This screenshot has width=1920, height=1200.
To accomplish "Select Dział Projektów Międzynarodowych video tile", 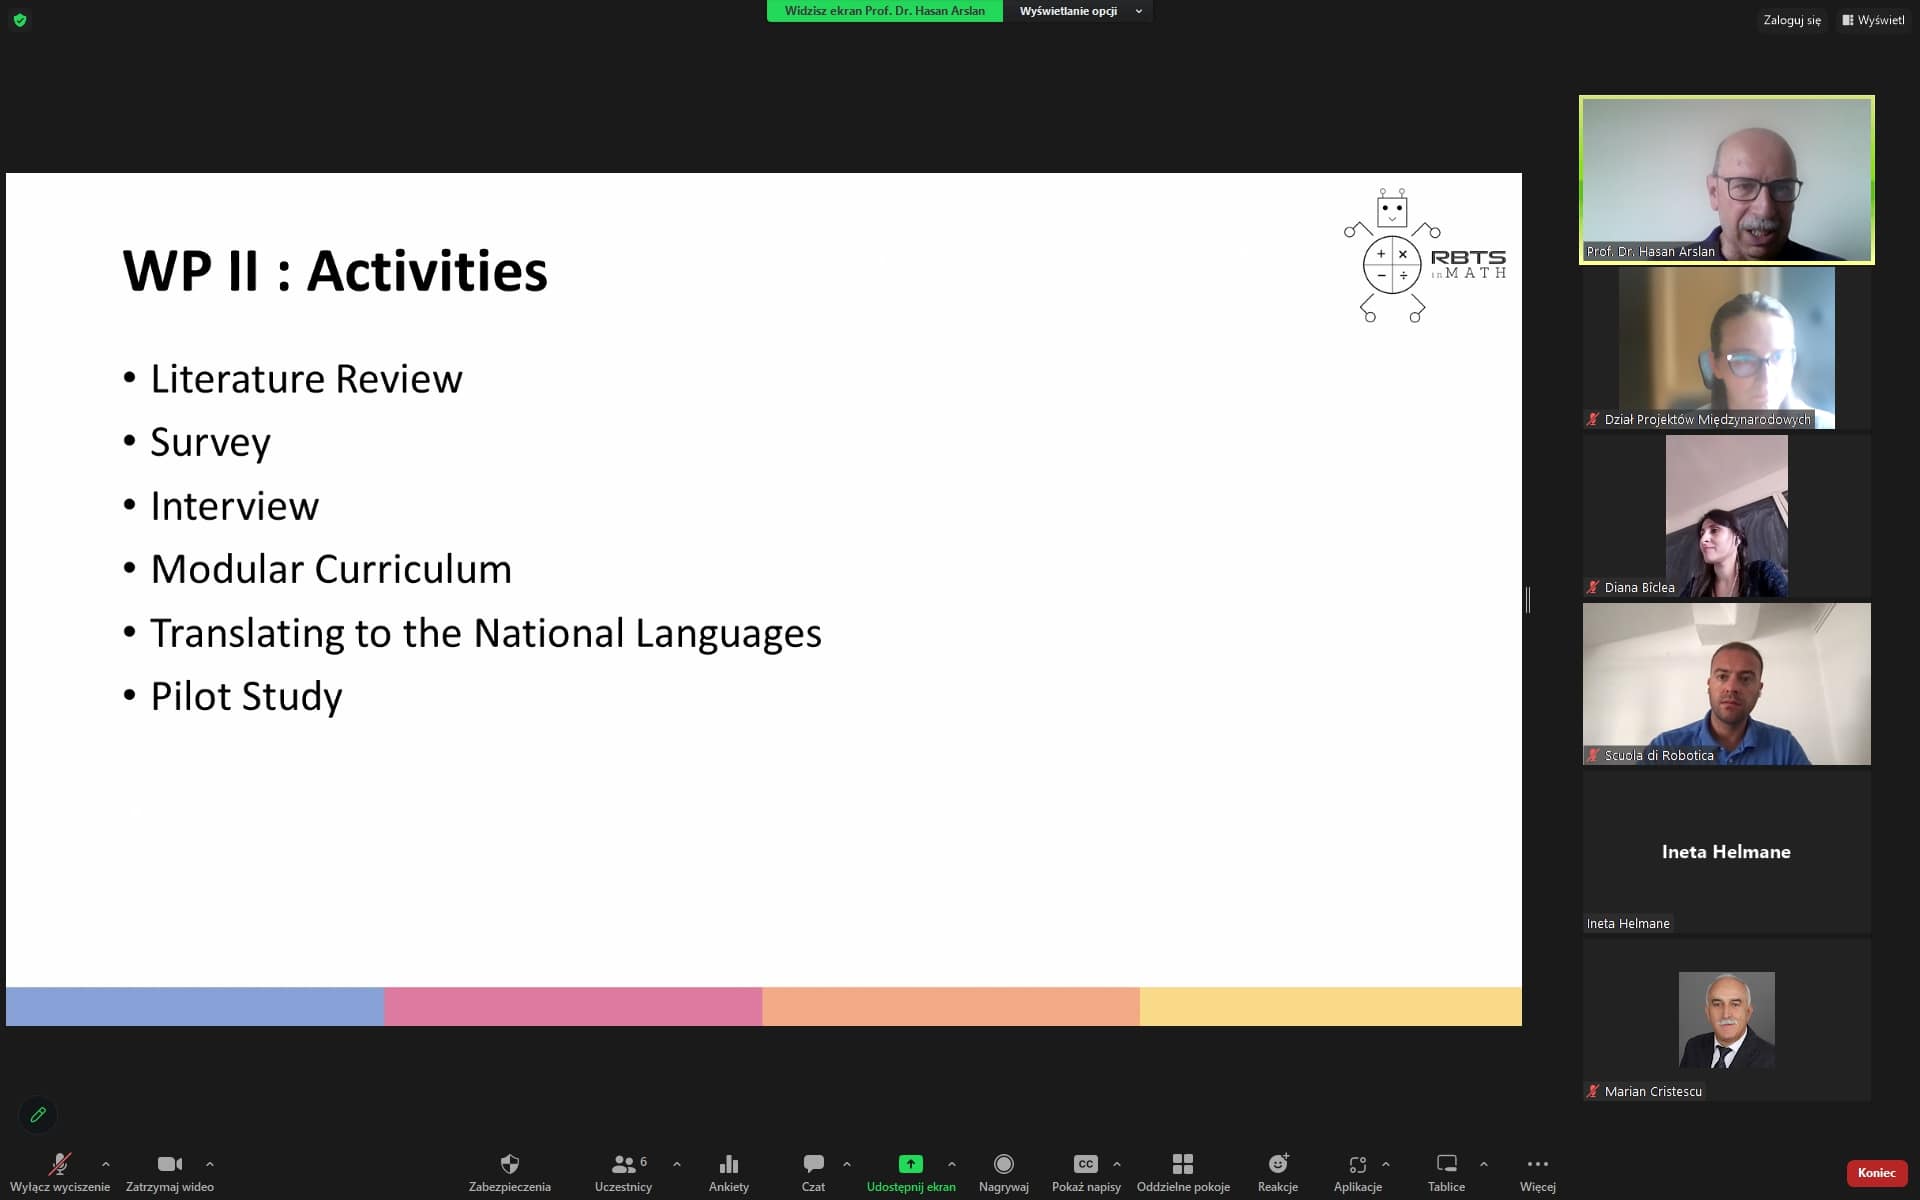I will (1727, 348).
